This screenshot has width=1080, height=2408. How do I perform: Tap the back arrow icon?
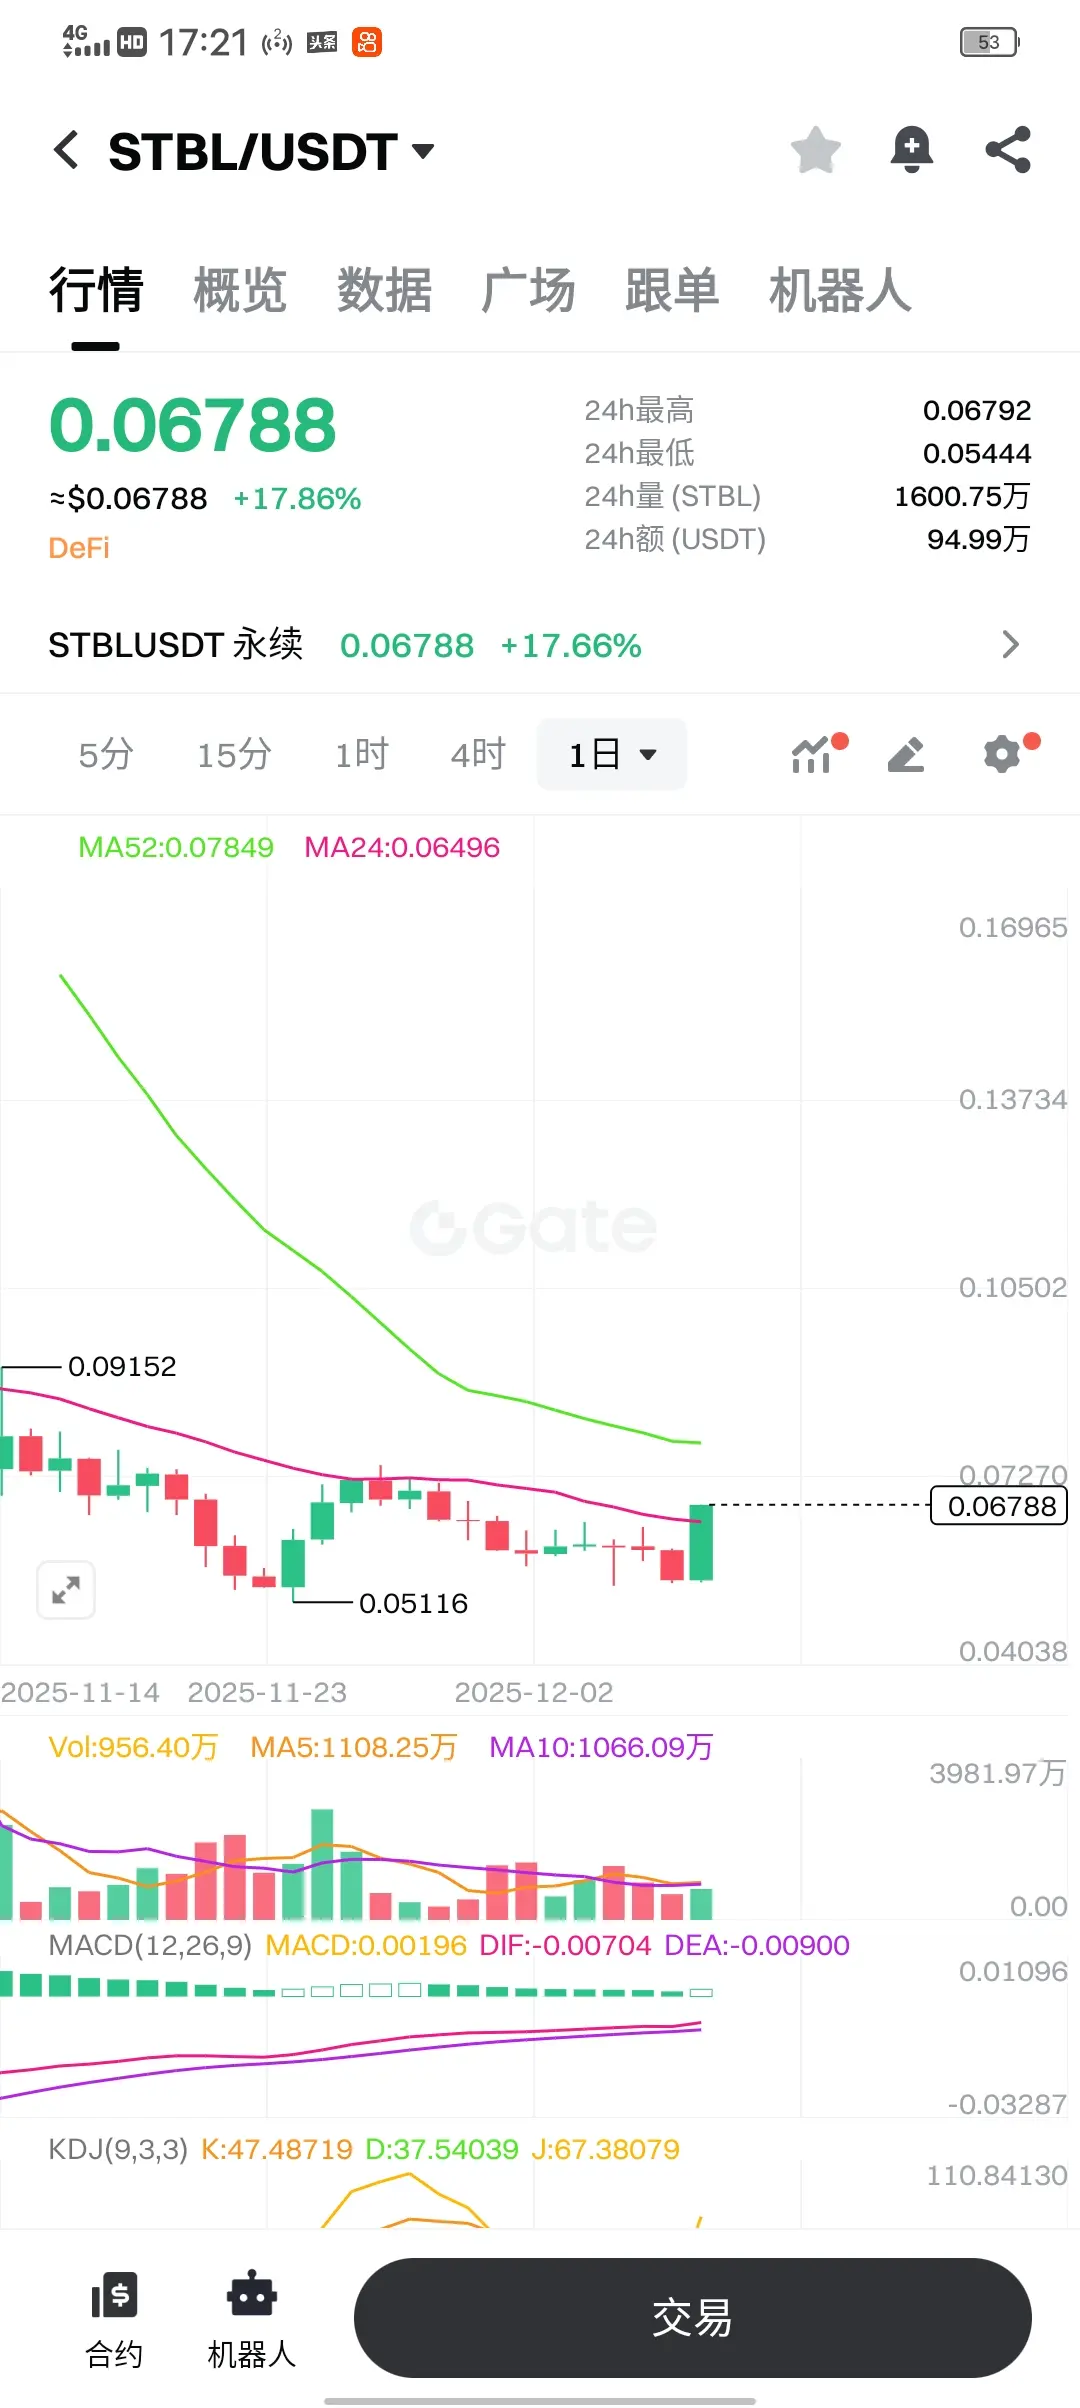click(x=66, y=151)
